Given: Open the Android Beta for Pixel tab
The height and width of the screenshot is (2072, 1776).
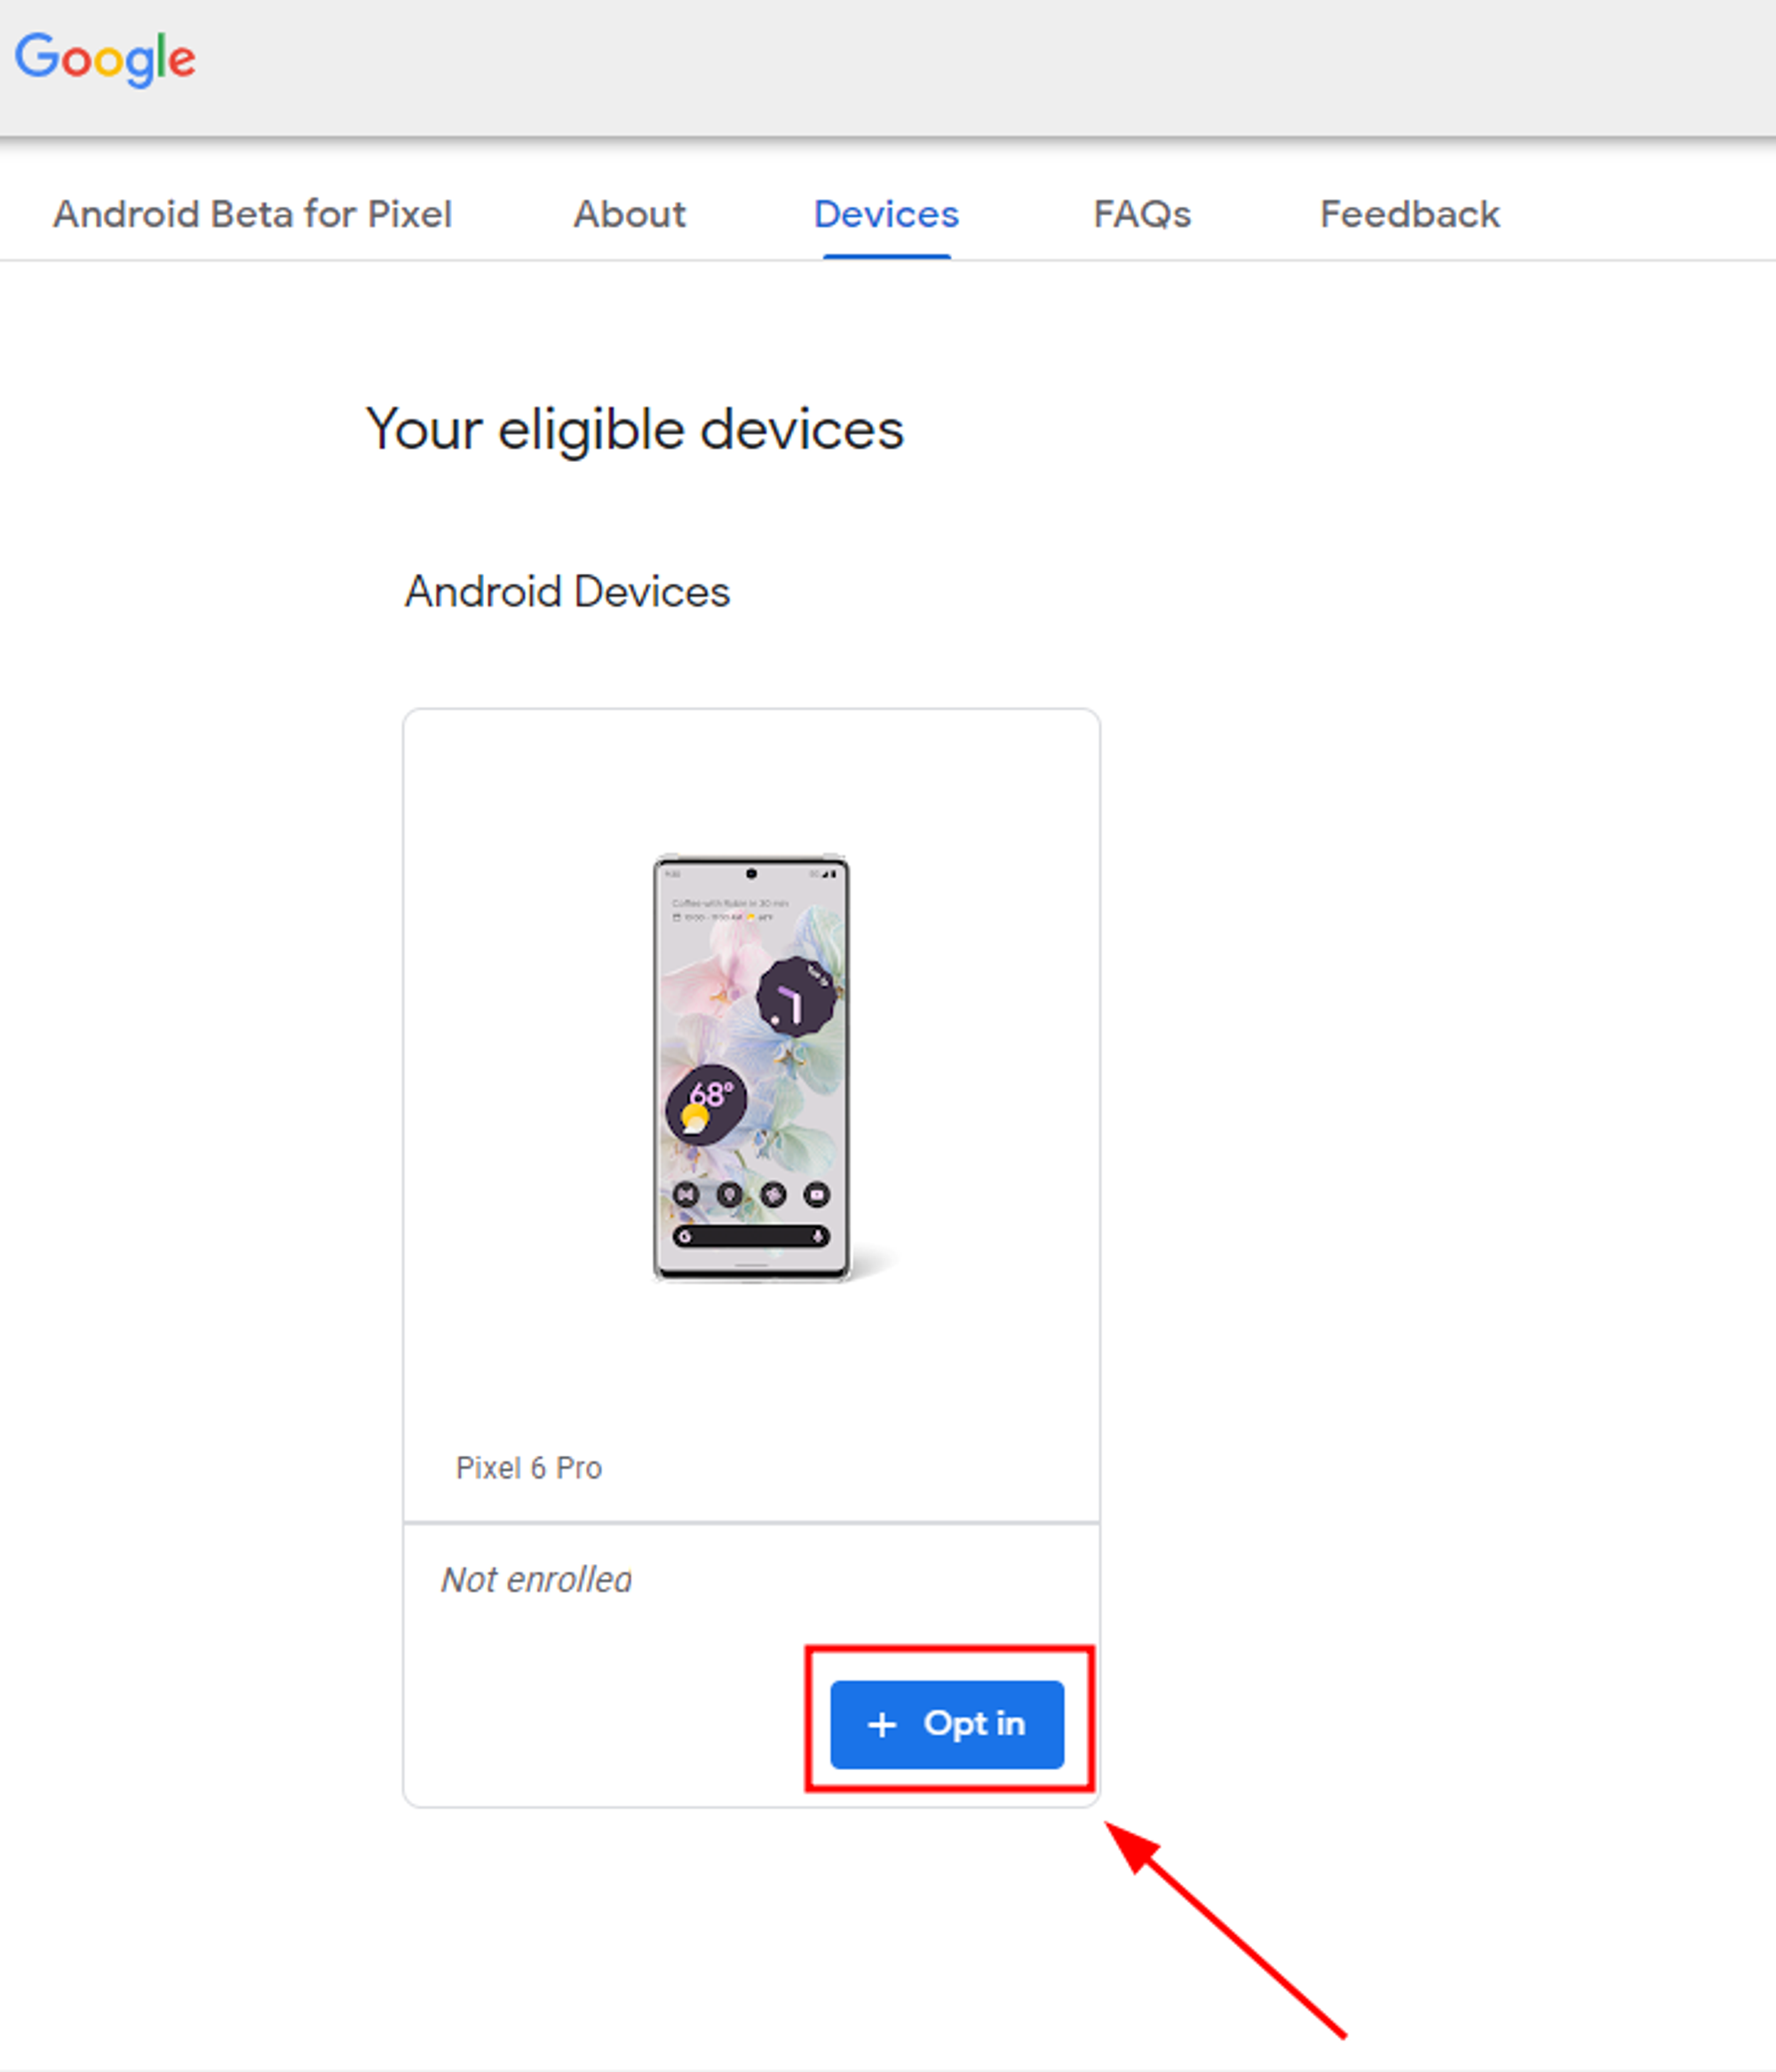Looking at the screenshot, I should pyautogui.click(x=252, y=214).
